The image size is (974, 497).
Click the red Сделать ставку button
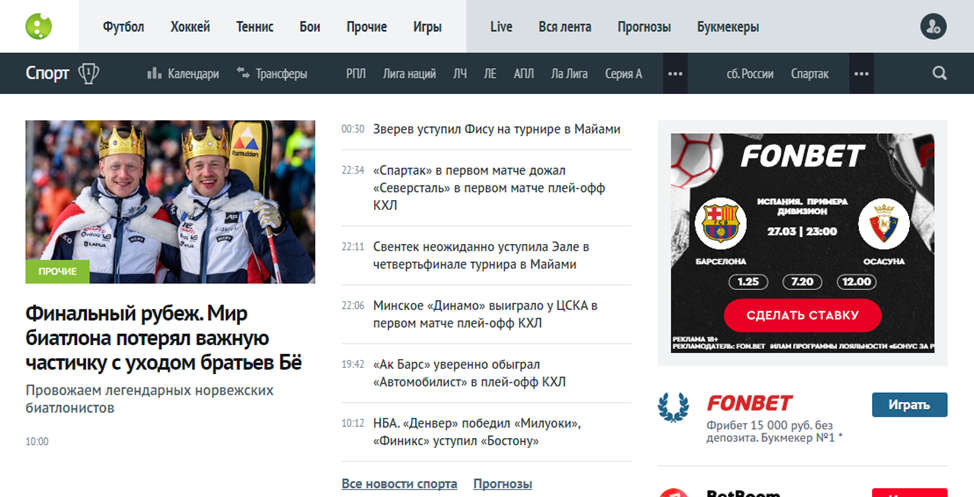(x=802, y=315)
